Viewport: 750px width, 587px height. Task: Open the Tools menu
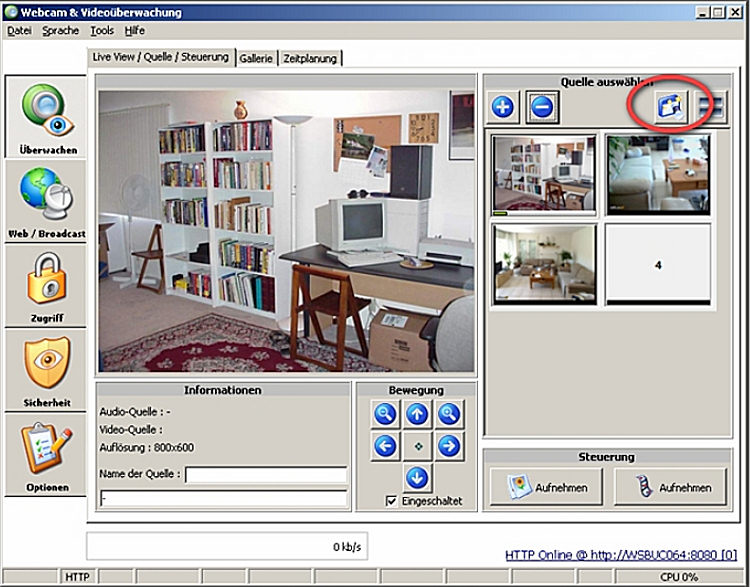tap(102, 31)
